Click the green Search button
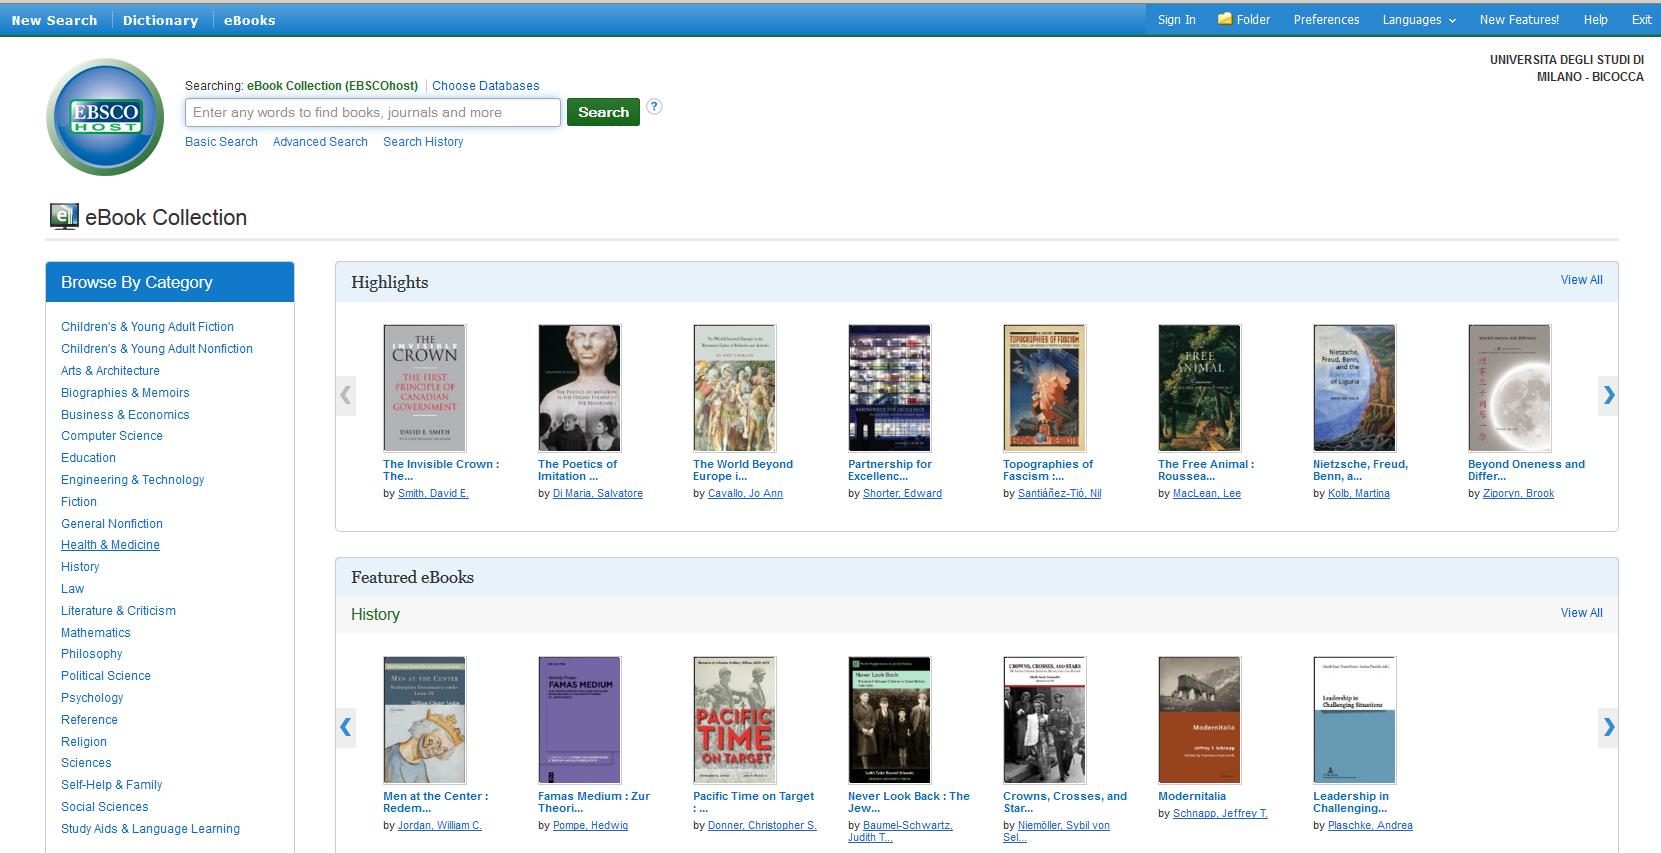Viewport: 1661px width, 853px height. click(603, 112)
